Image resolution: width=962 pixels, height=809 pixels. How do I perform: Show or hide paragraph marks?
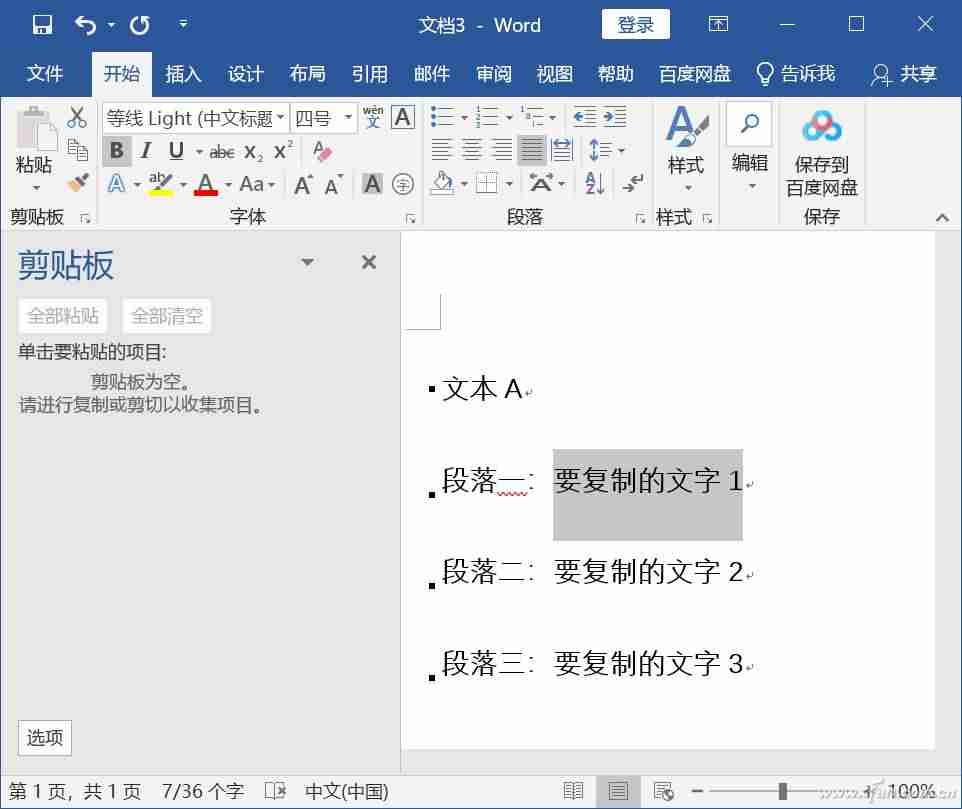pos(632,183)
